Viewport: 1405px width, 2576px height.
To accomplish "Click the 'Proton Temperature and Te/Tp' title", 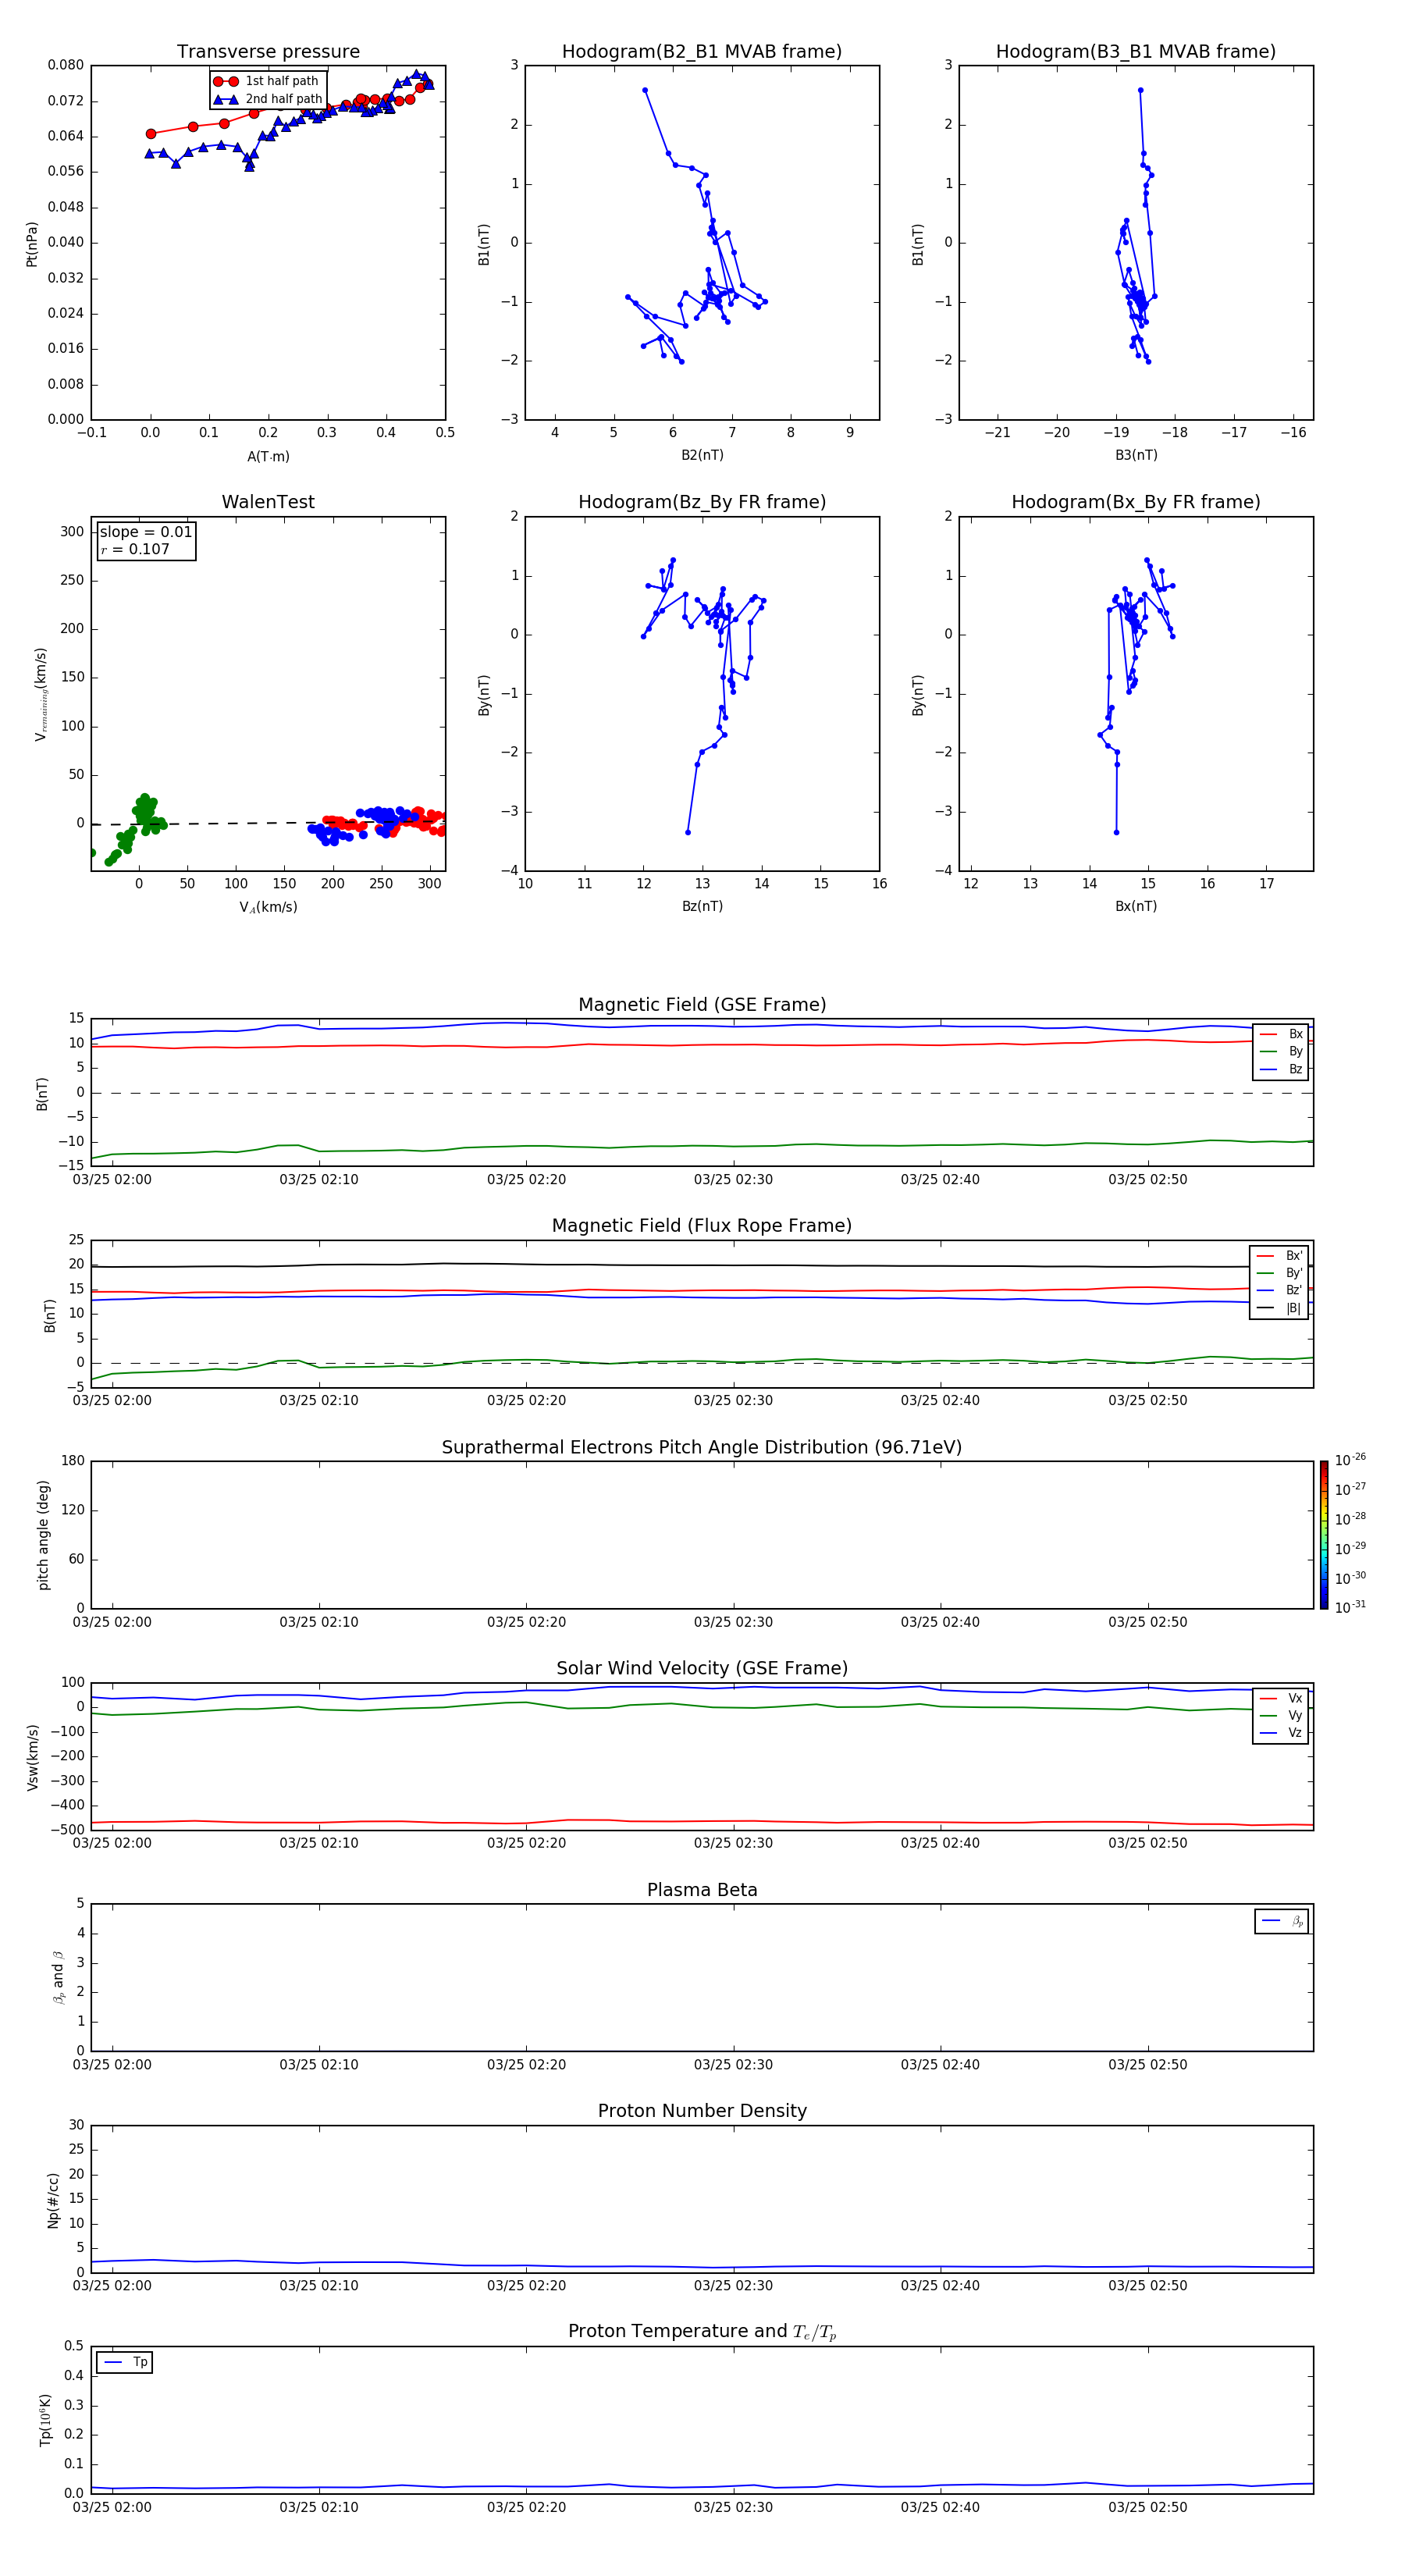I will pyautogui.click(x=702, y=2332).
